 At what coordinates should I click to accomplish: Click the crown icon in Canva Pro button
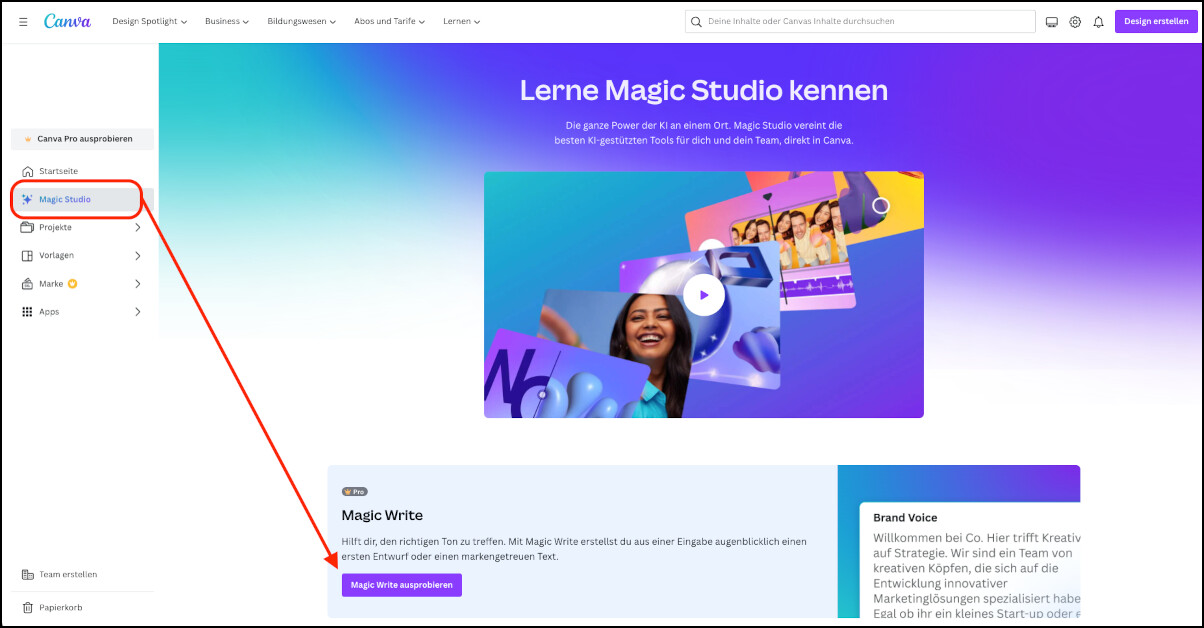click(28, 139)
